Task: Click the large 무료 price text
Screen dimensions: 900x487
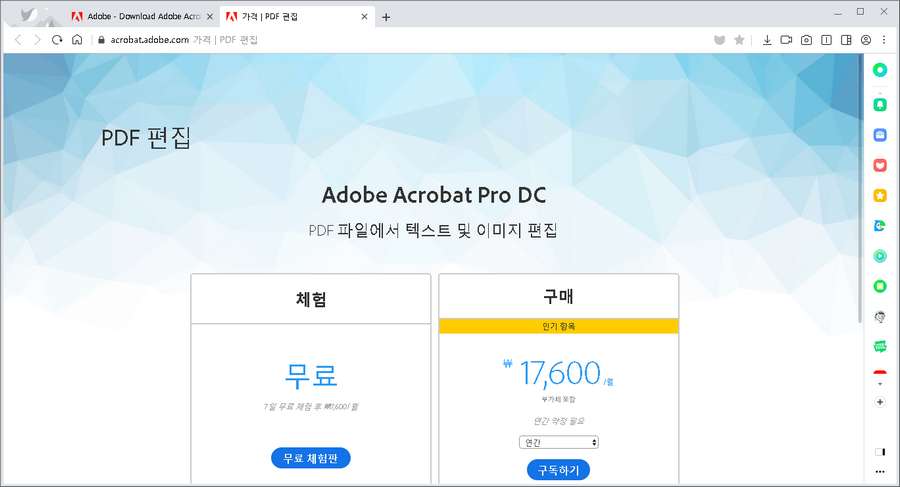Action: point(311,375)
